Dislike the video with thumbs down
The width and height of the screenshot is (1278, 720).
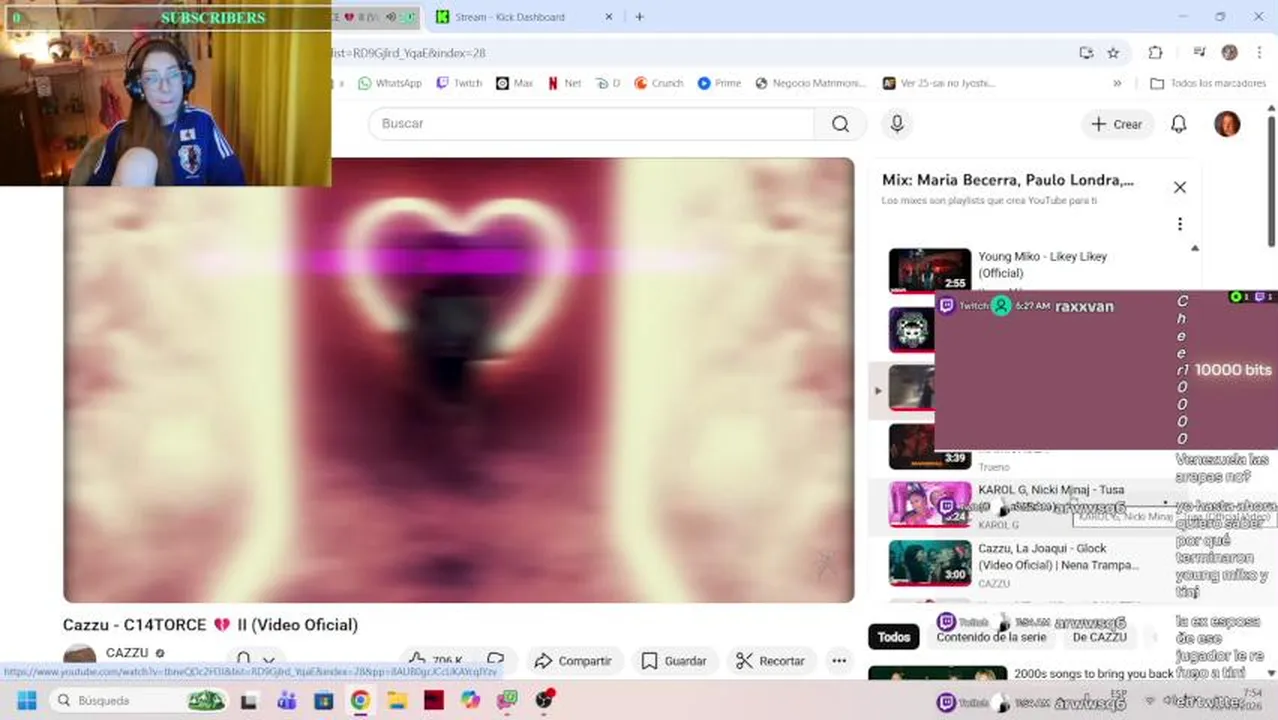(496, 660)
